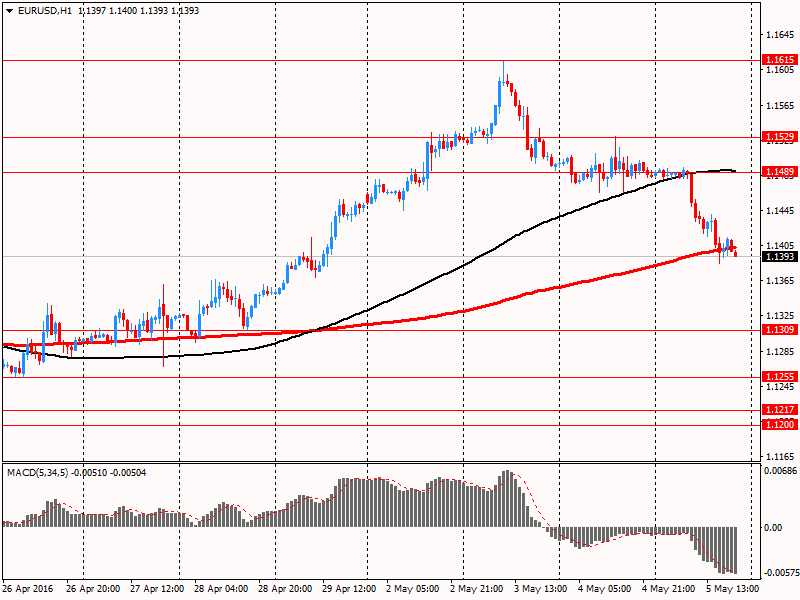Select the 5 May 13:00 time axis label
800x600 pixels.
click(x=733, y=589)
